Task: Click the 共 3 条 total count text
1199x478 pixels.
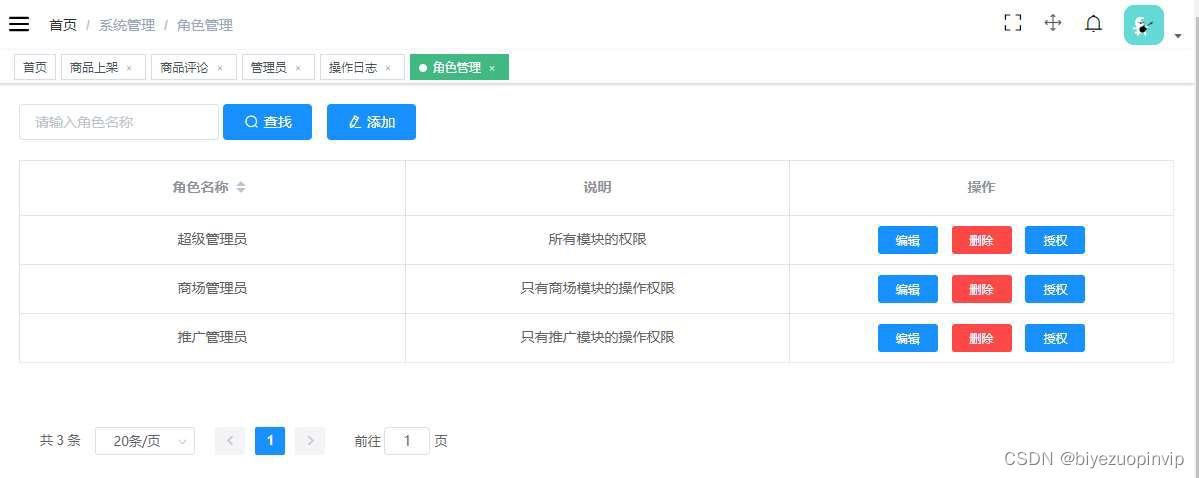Action: click(x=60, y=441)
